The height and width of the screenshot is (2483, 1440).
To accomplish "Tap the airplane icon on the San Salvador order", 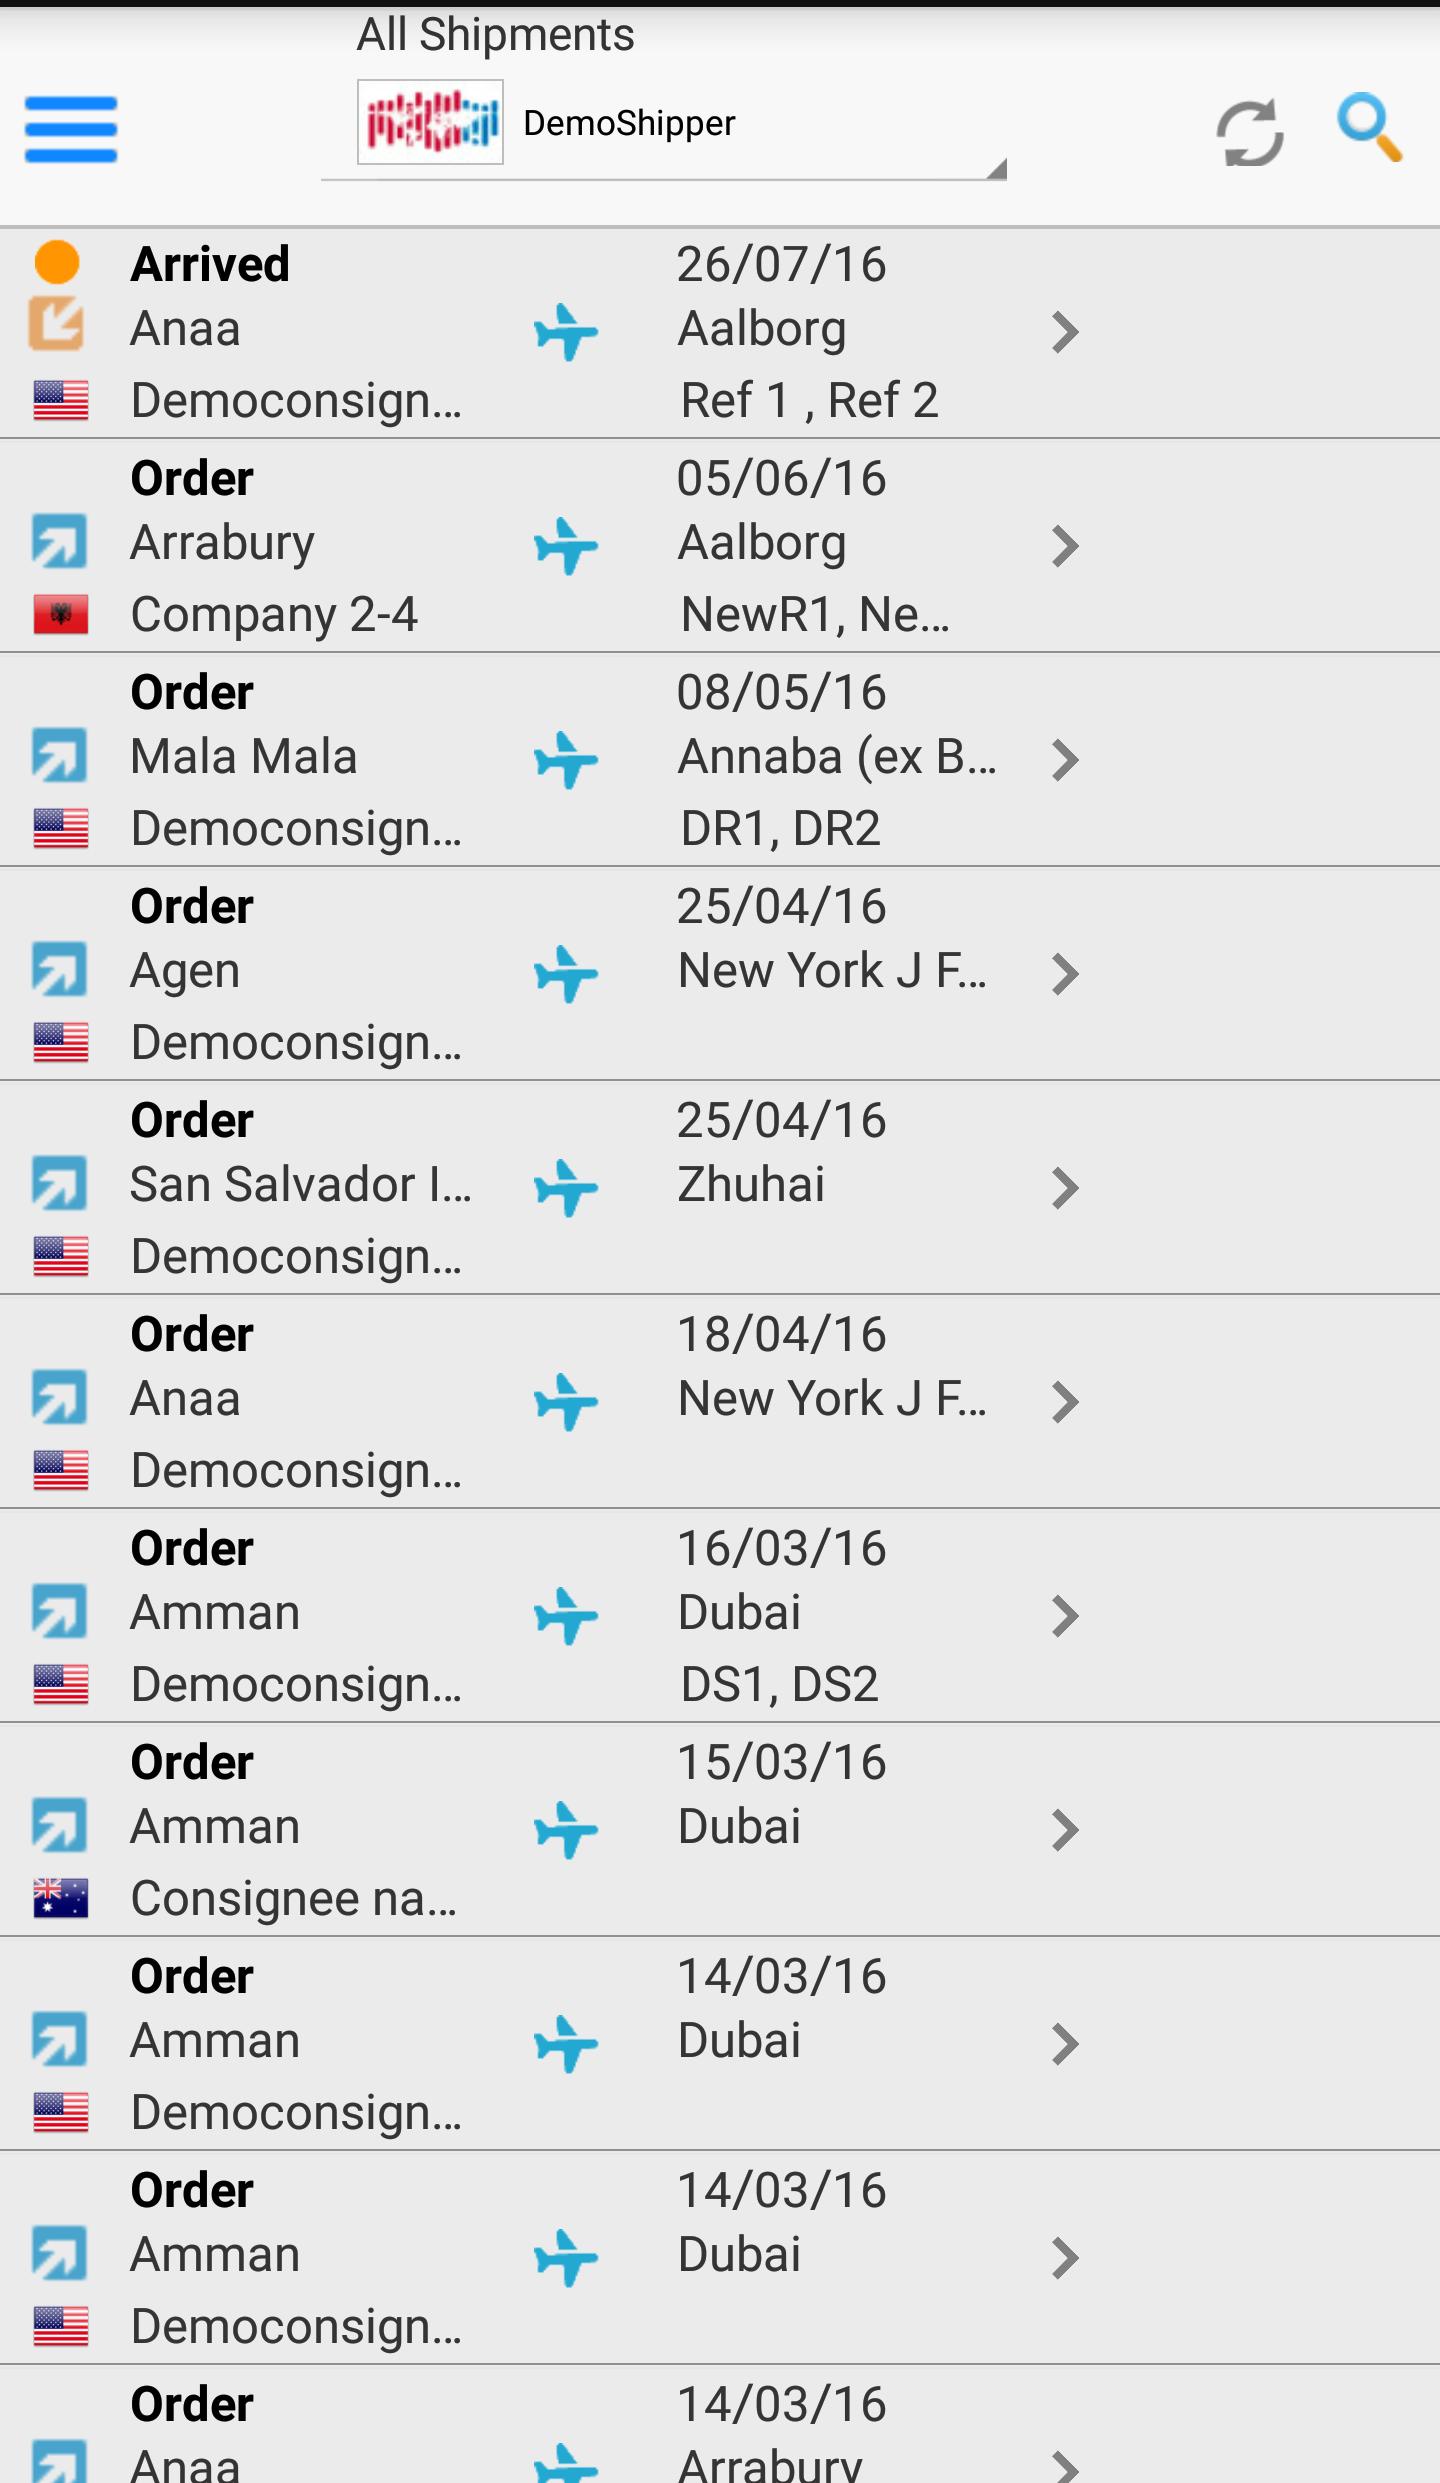I will (565, 1188).
